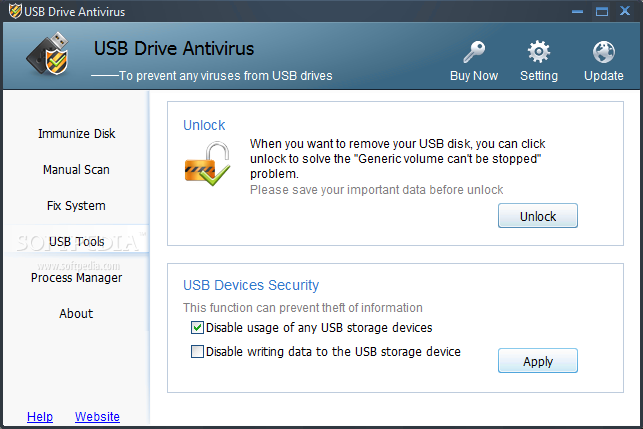Visit the Website link
Viewport: 643px width, 429px height.
pyautogui.click(x=97, y=417)
